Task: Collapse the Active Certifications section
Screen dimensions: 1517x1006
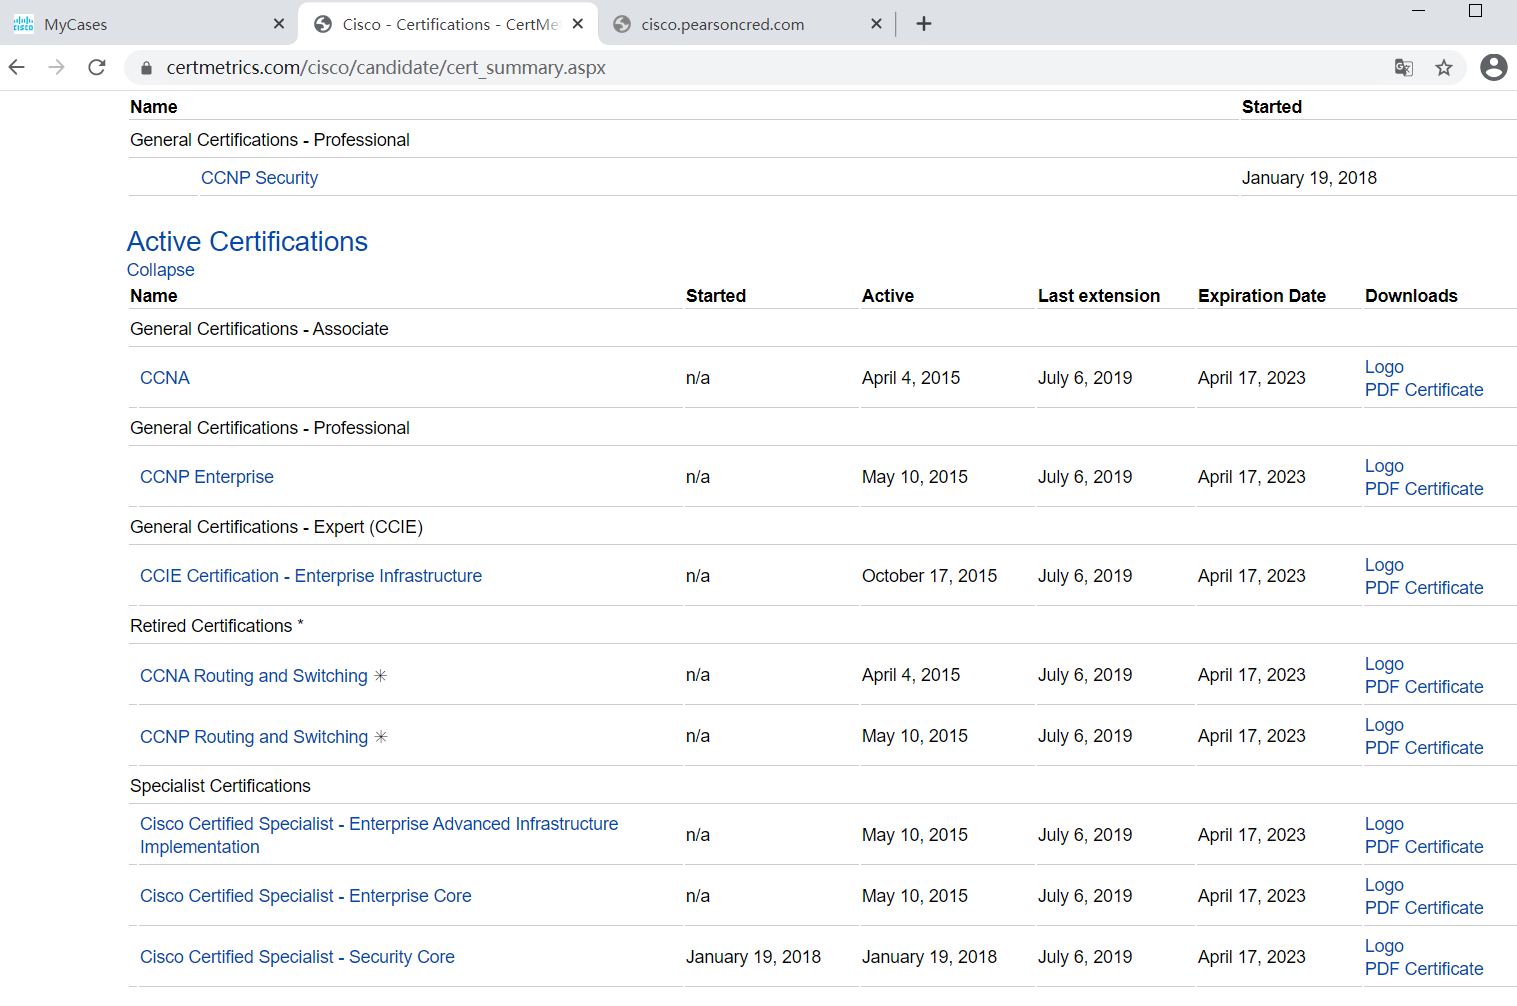Action: [161, 270]
